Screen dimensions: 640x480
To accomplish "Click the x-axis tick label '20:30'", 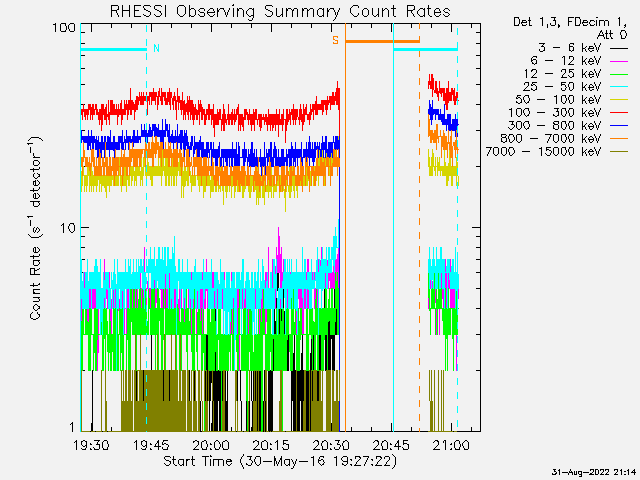I will (331, 445).
